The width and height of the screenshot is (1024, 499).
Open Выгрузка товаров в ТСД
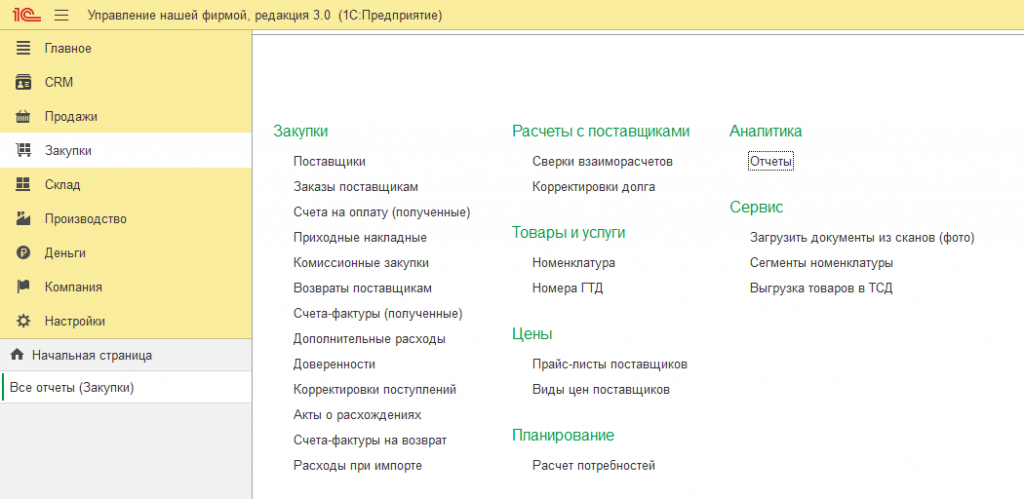pos(821,288)
